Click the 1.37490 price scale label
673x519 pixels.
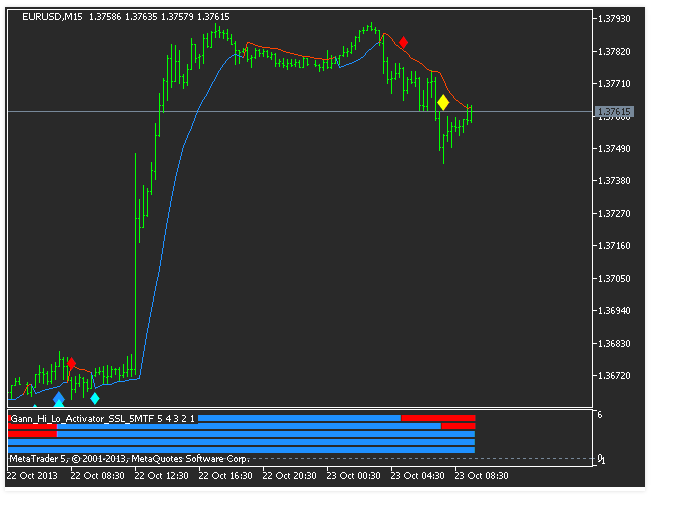point(614,149)
